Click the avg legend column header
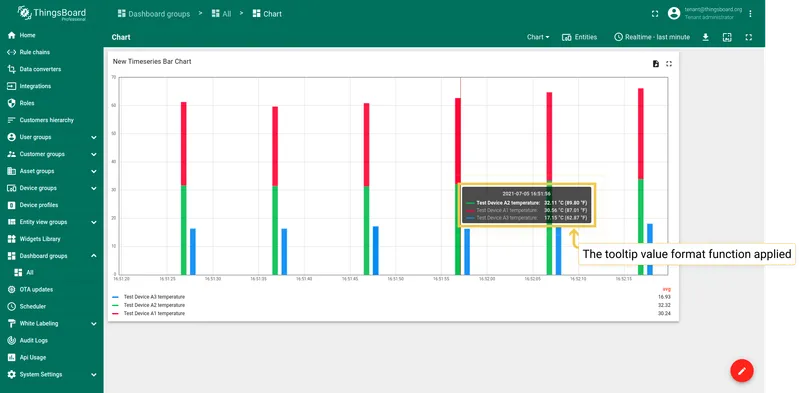This screenshot has width=800, height=393. coord(666,289)
